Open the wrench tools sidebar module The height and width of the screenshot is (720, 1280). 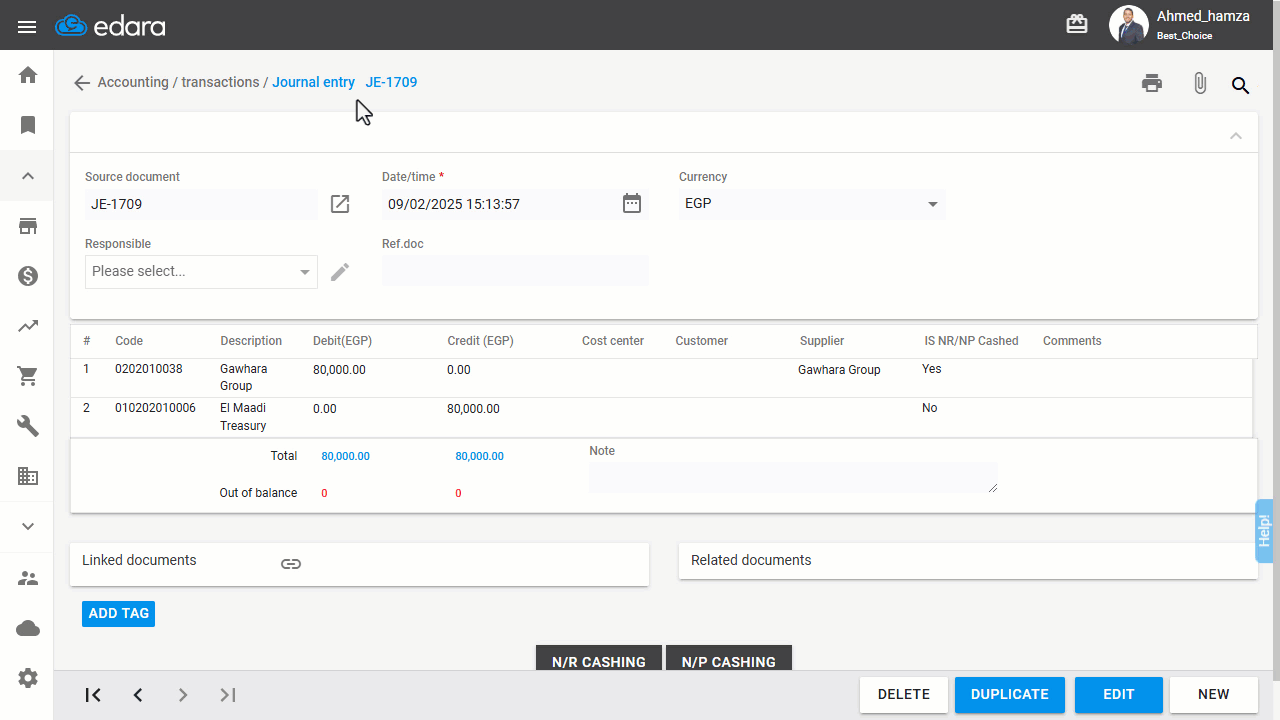tap(28, 426)
